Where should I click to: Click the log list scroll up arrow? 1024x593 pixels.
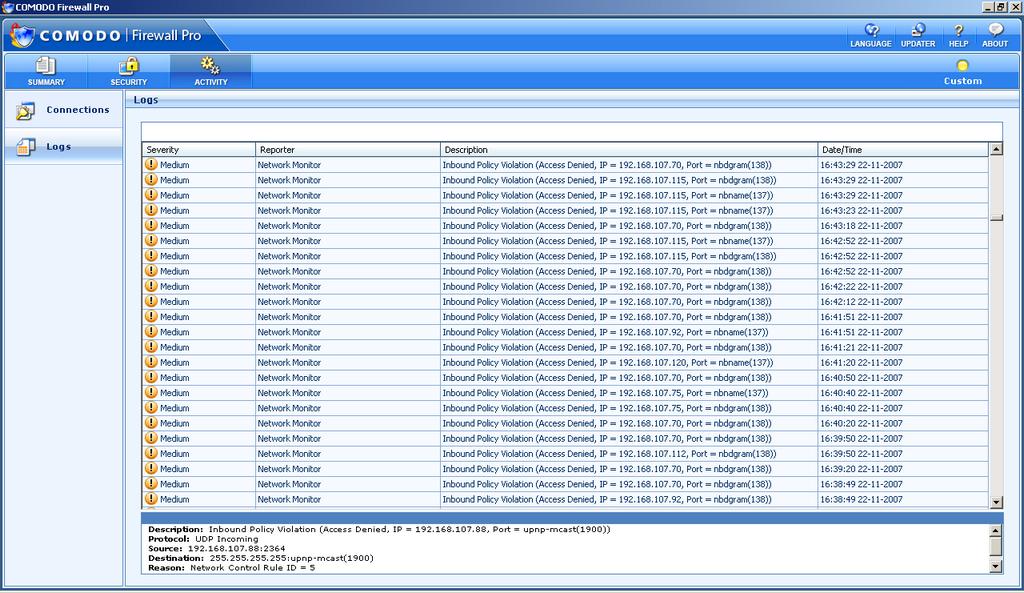996,150
